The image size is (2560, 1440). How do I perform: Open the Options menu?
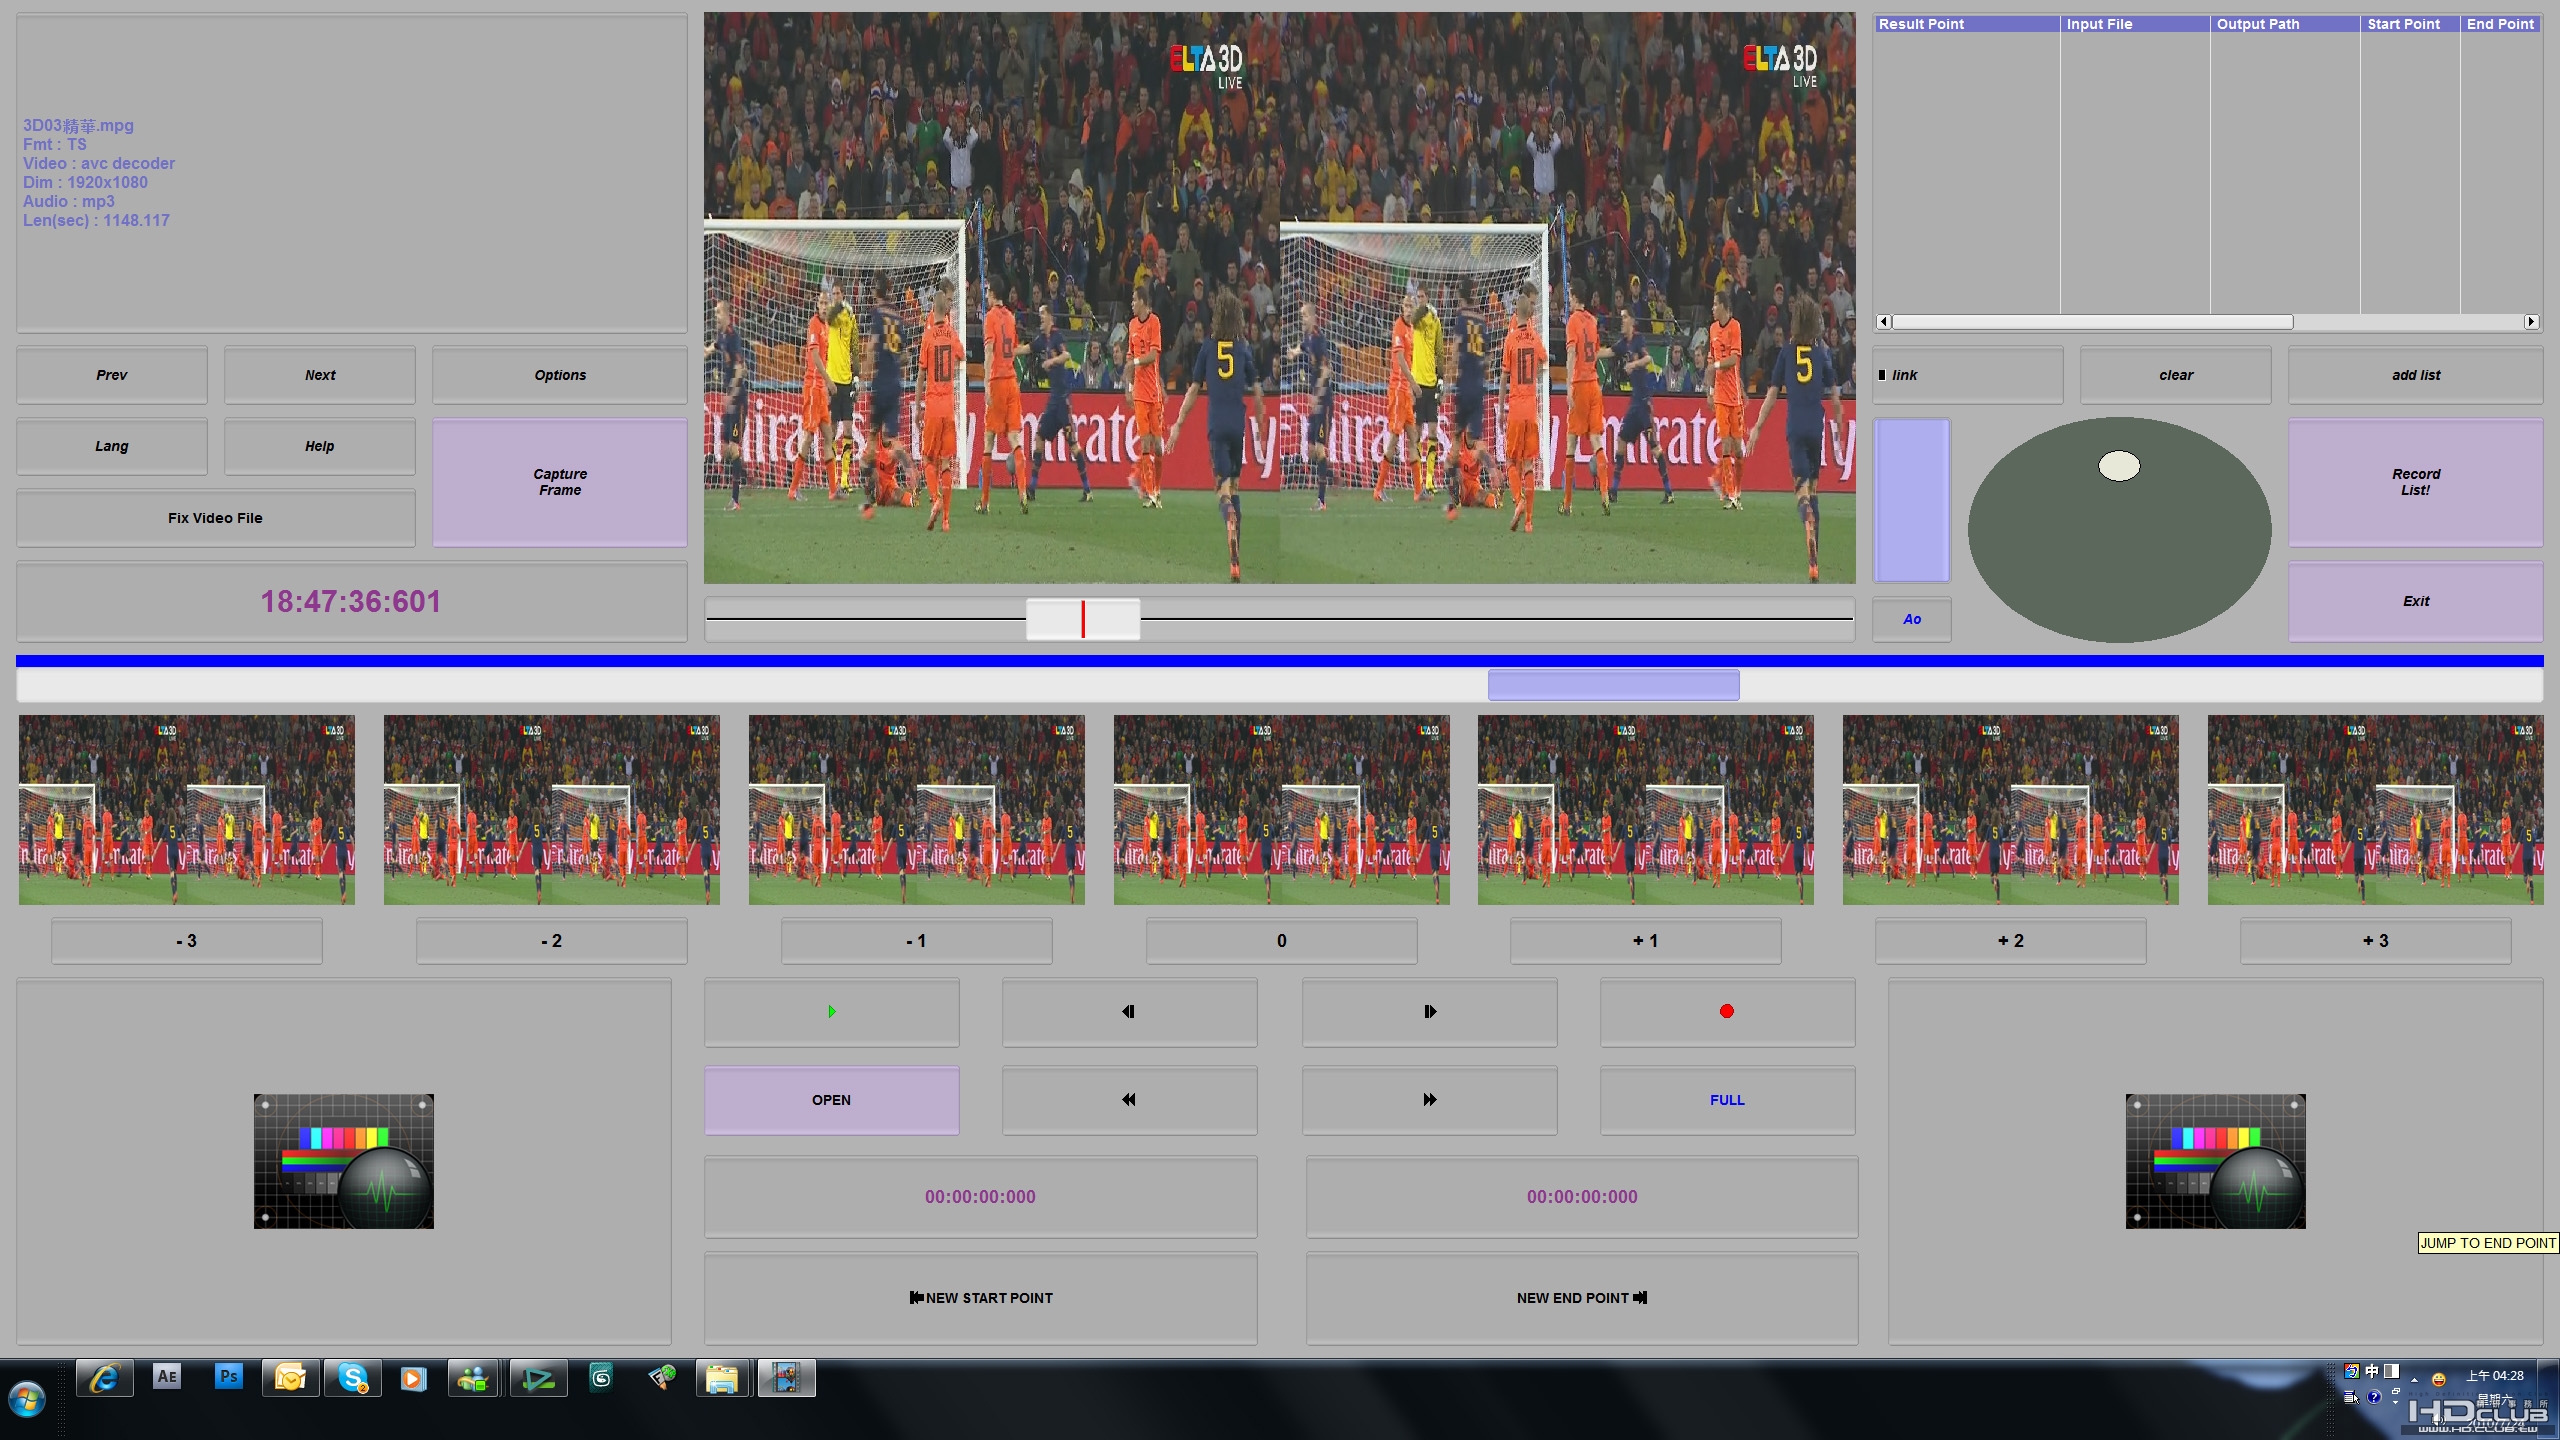click(560, 375)
